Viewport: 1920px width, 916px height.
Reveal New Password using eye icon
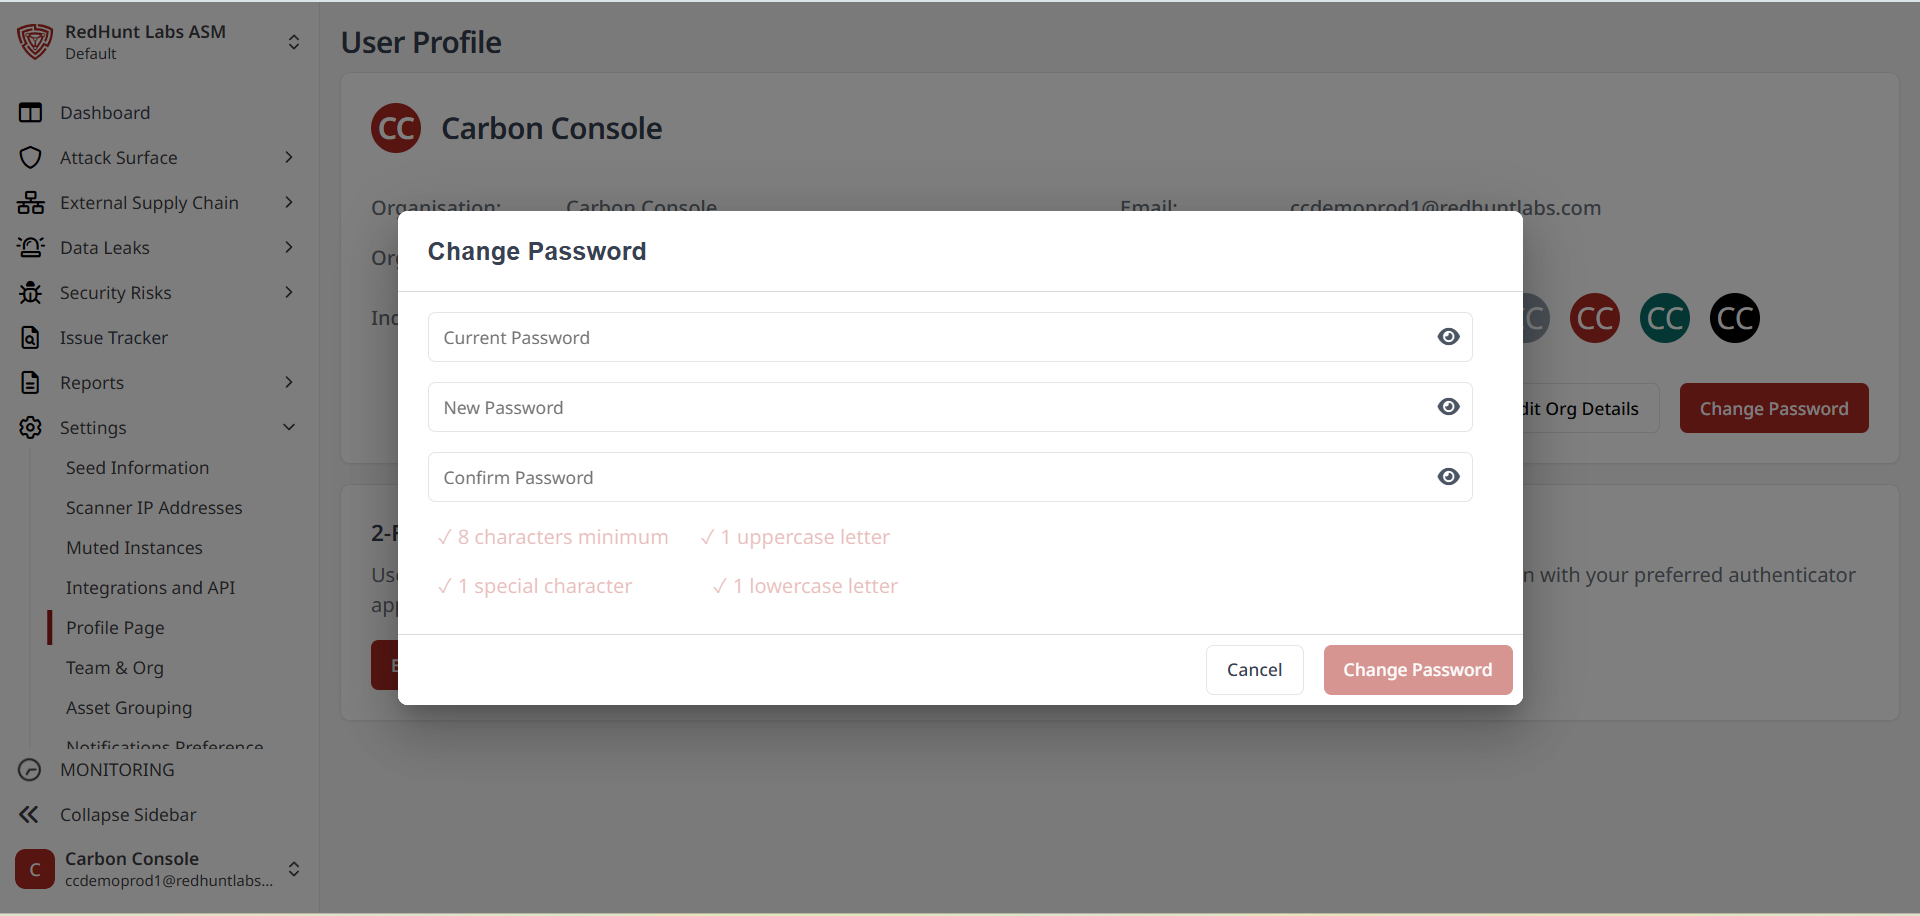[x=1448, y=407]
